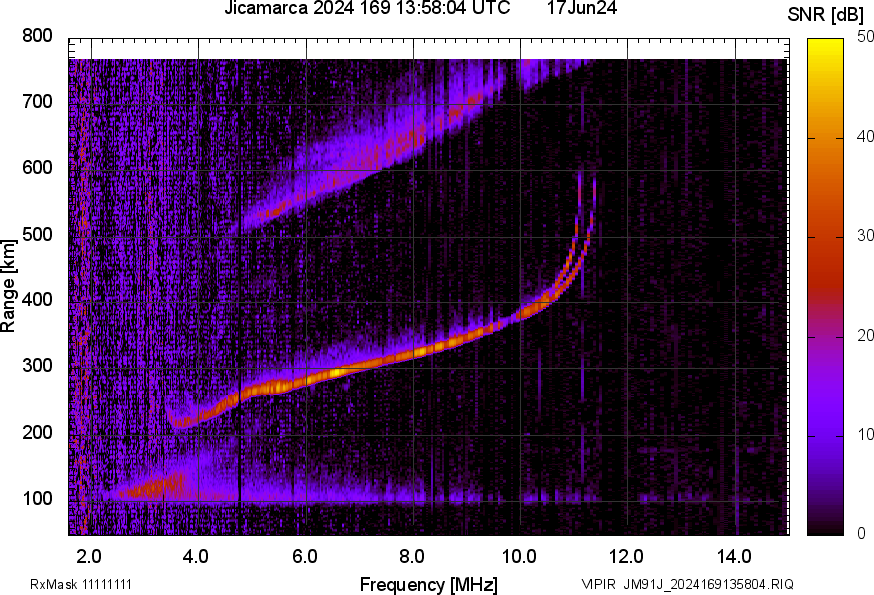Click the brightest yellow echo near 6.5 MHz

337,372
